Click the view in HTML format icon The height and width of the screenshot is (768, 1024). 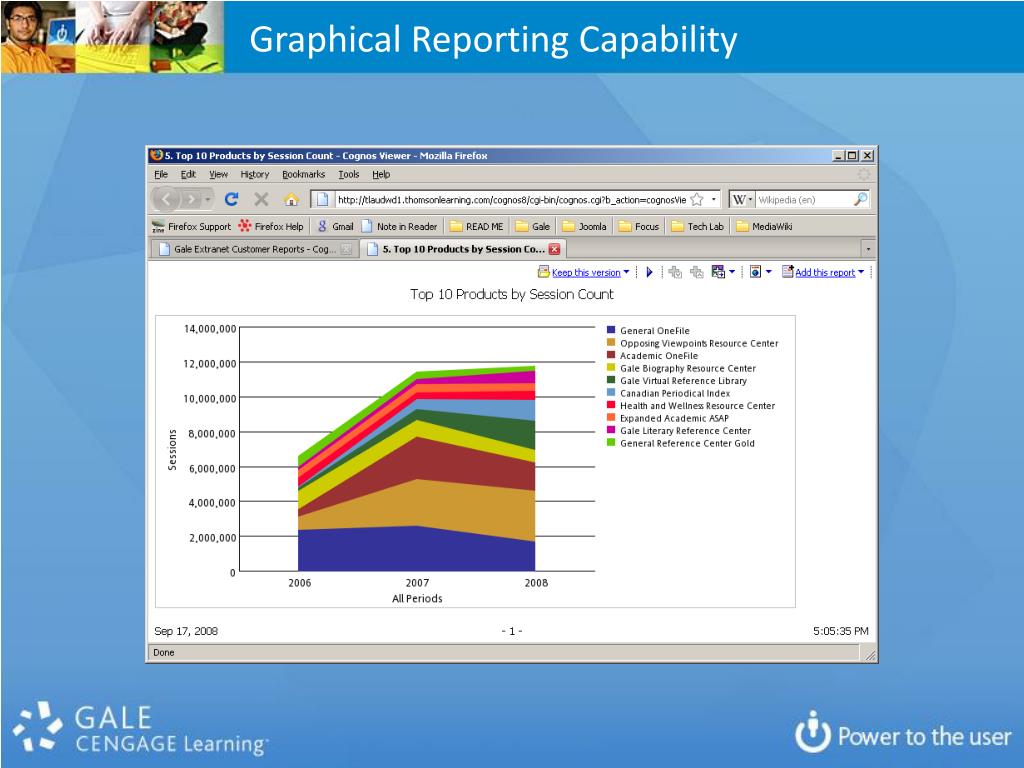click(x=756, y=272)
